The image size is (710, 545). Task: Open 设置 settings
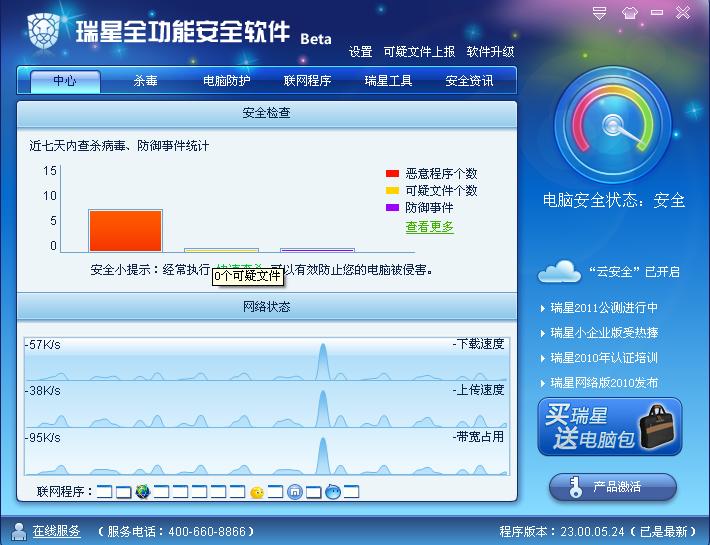point(360,52)
